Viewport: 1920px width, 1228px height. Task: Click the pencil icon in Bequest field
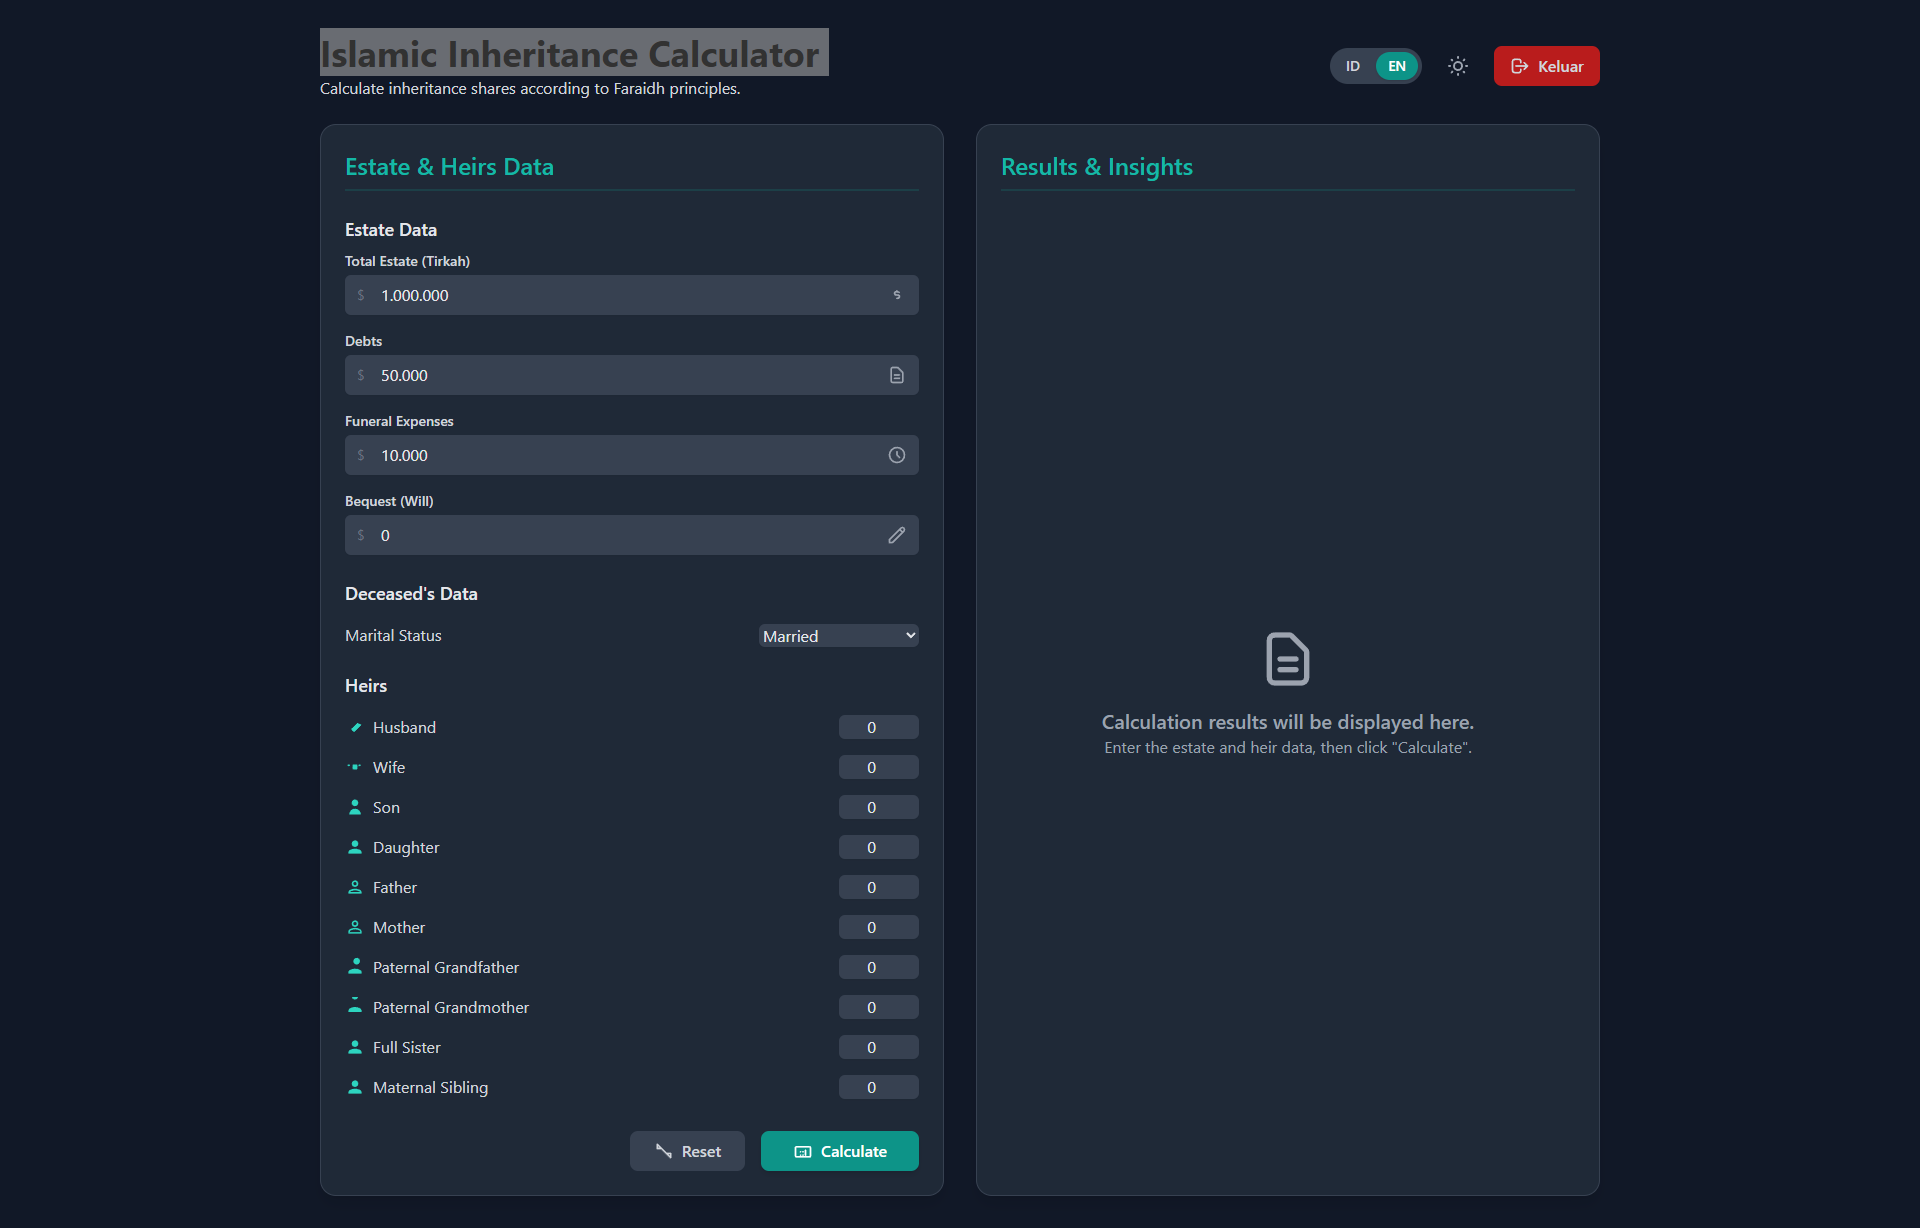[x=896, y=535]
